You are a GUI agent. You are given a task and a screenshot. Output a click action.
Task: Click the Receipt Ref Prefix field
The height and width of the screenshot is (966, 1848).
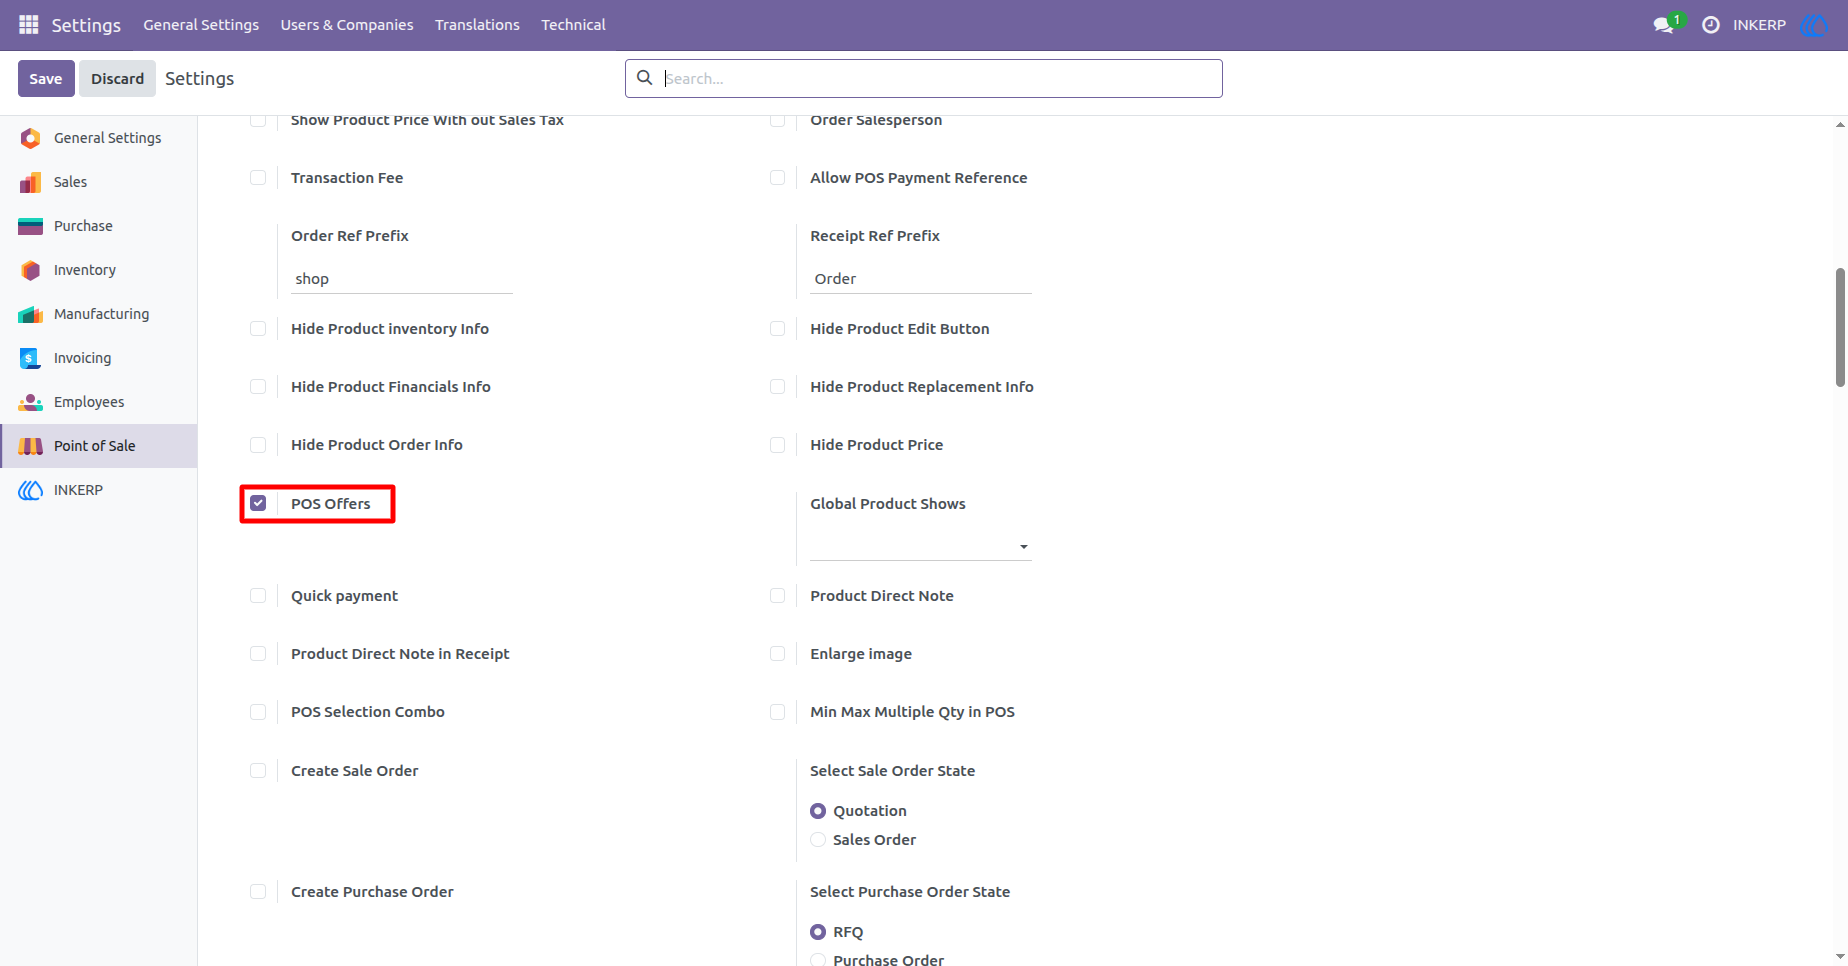pos(920,279)
